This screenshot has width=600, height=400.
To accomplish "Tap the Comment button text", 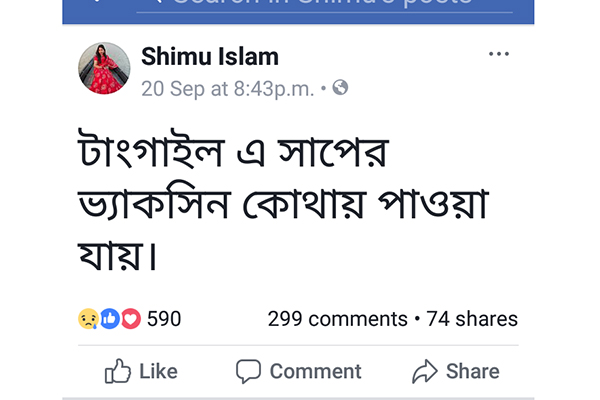I will [x=316, y=371].
